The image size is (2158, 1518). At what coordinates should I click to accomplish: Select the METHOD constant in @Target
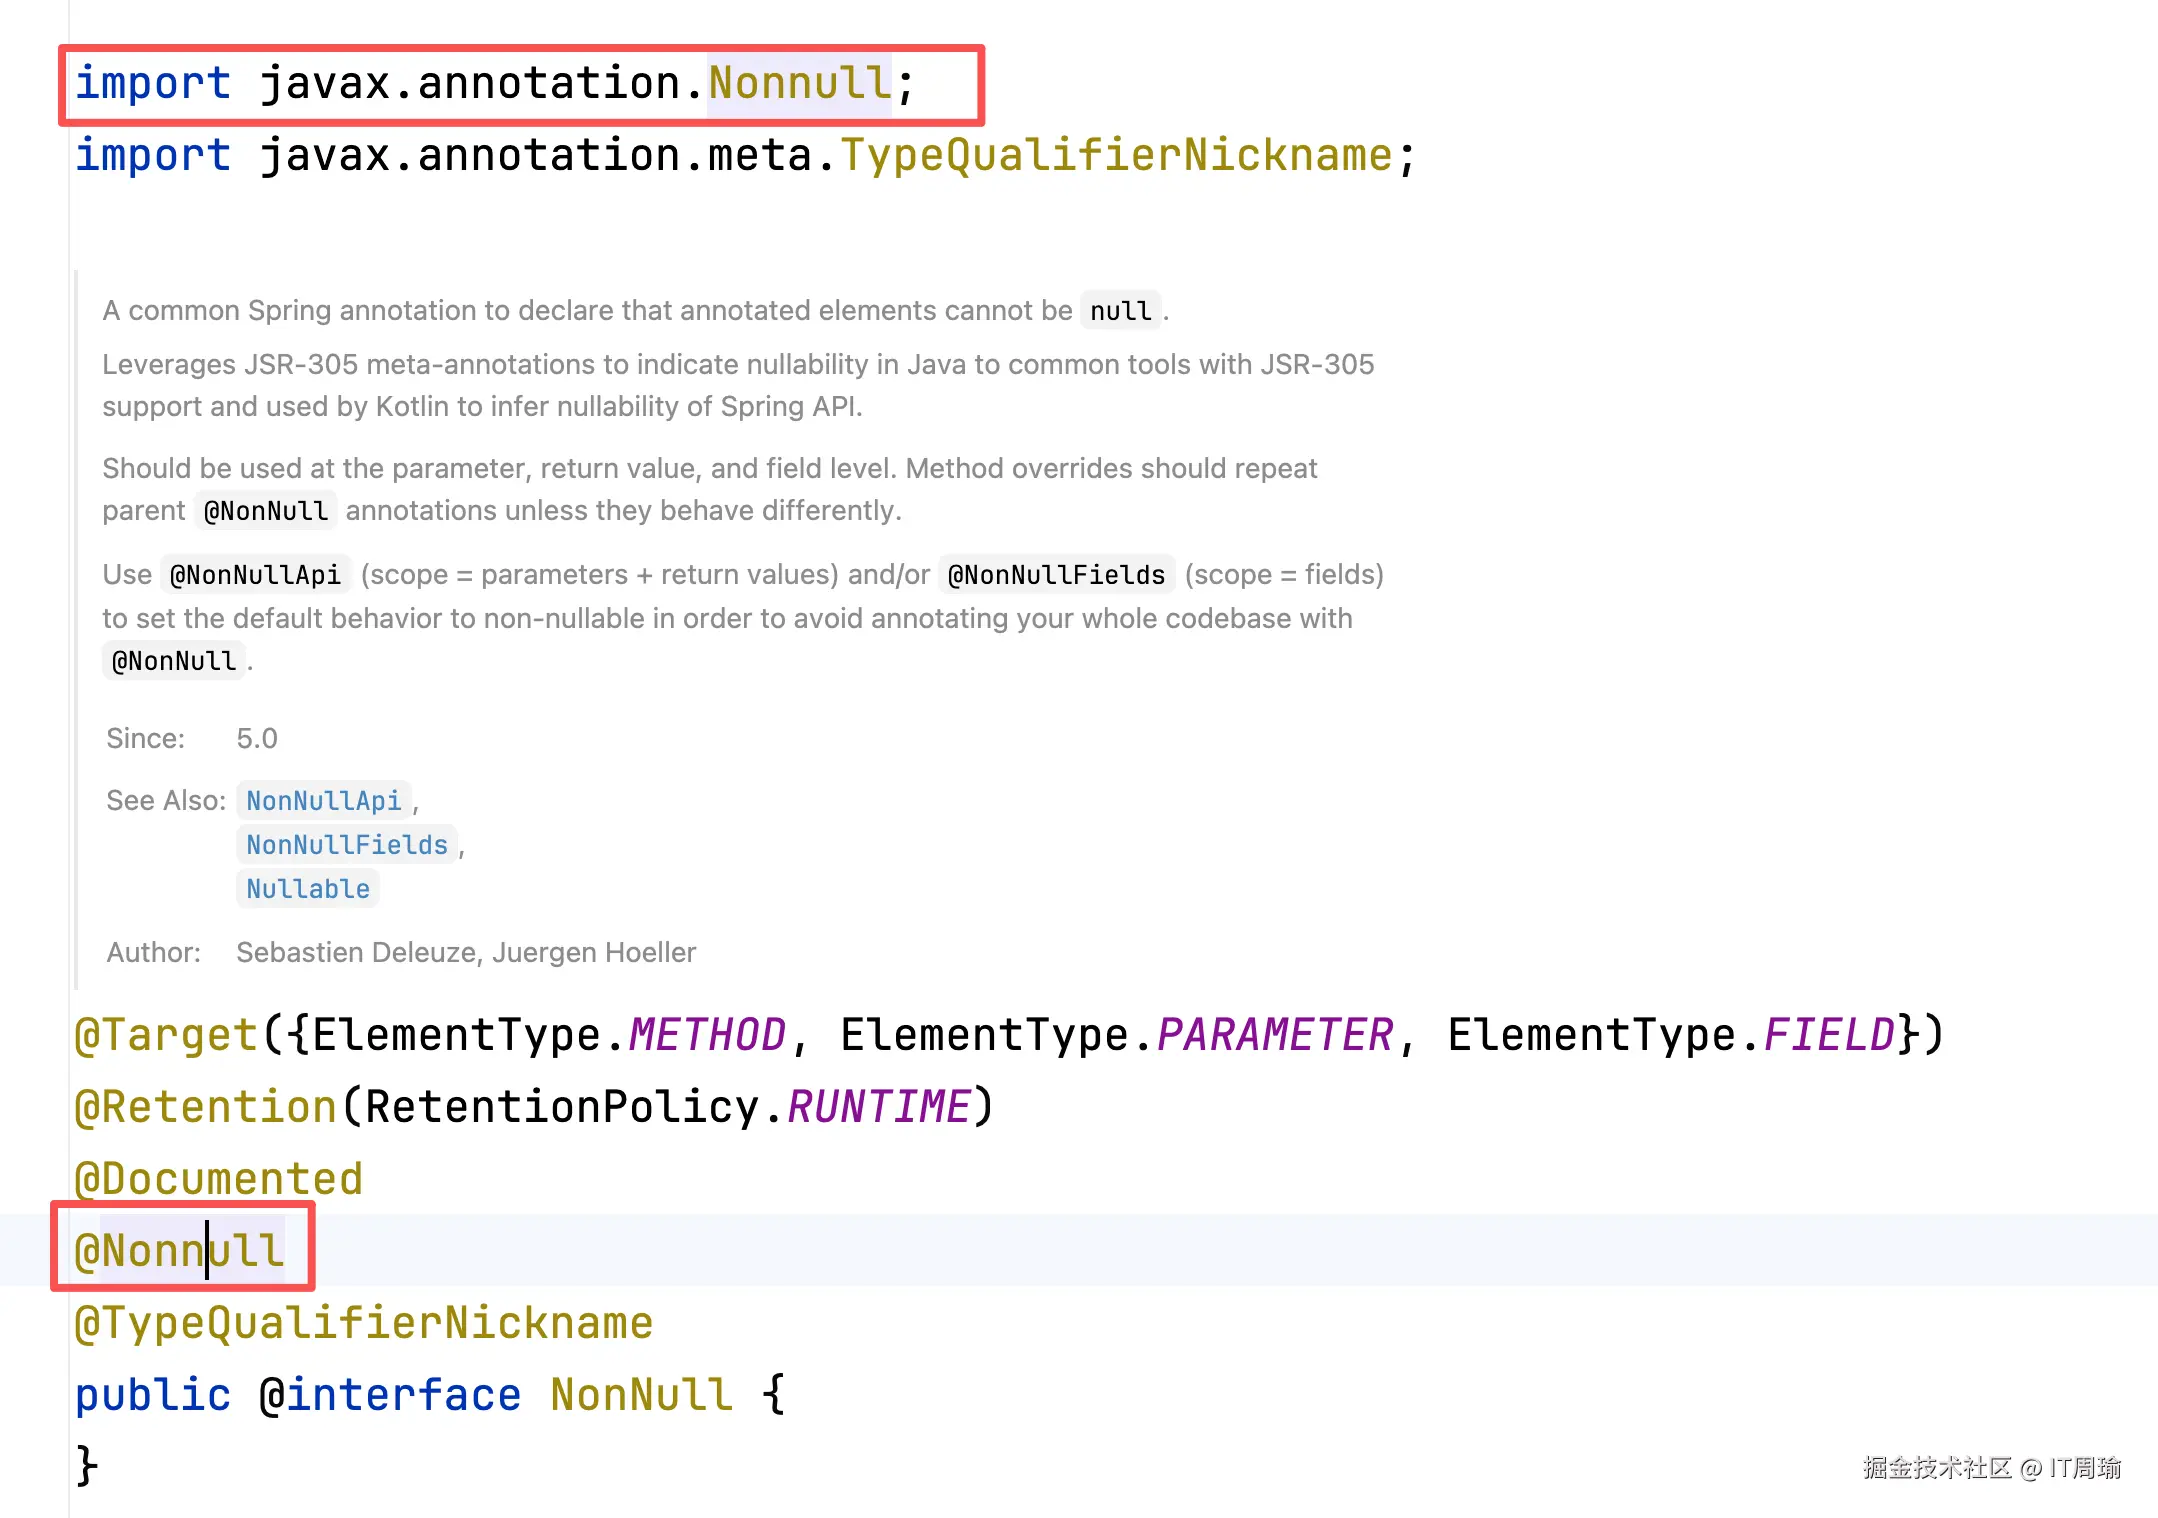point(707,1035)
